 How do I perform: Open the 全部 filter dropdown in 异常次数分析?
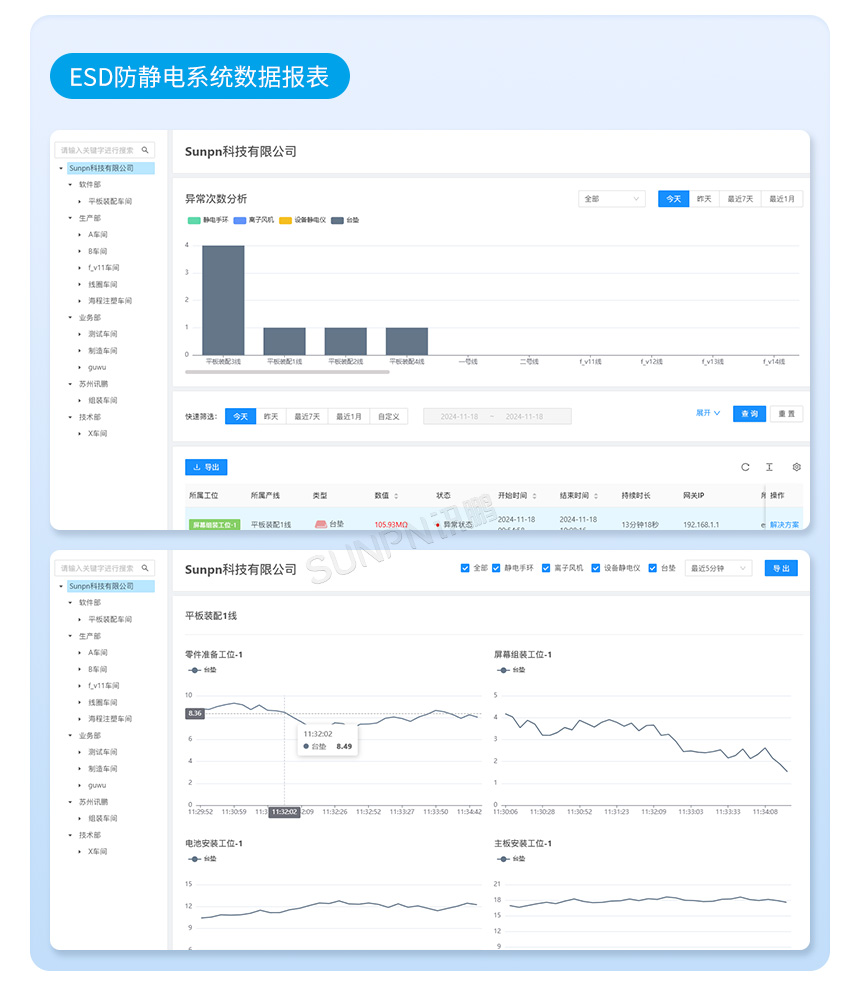point(611,198)
